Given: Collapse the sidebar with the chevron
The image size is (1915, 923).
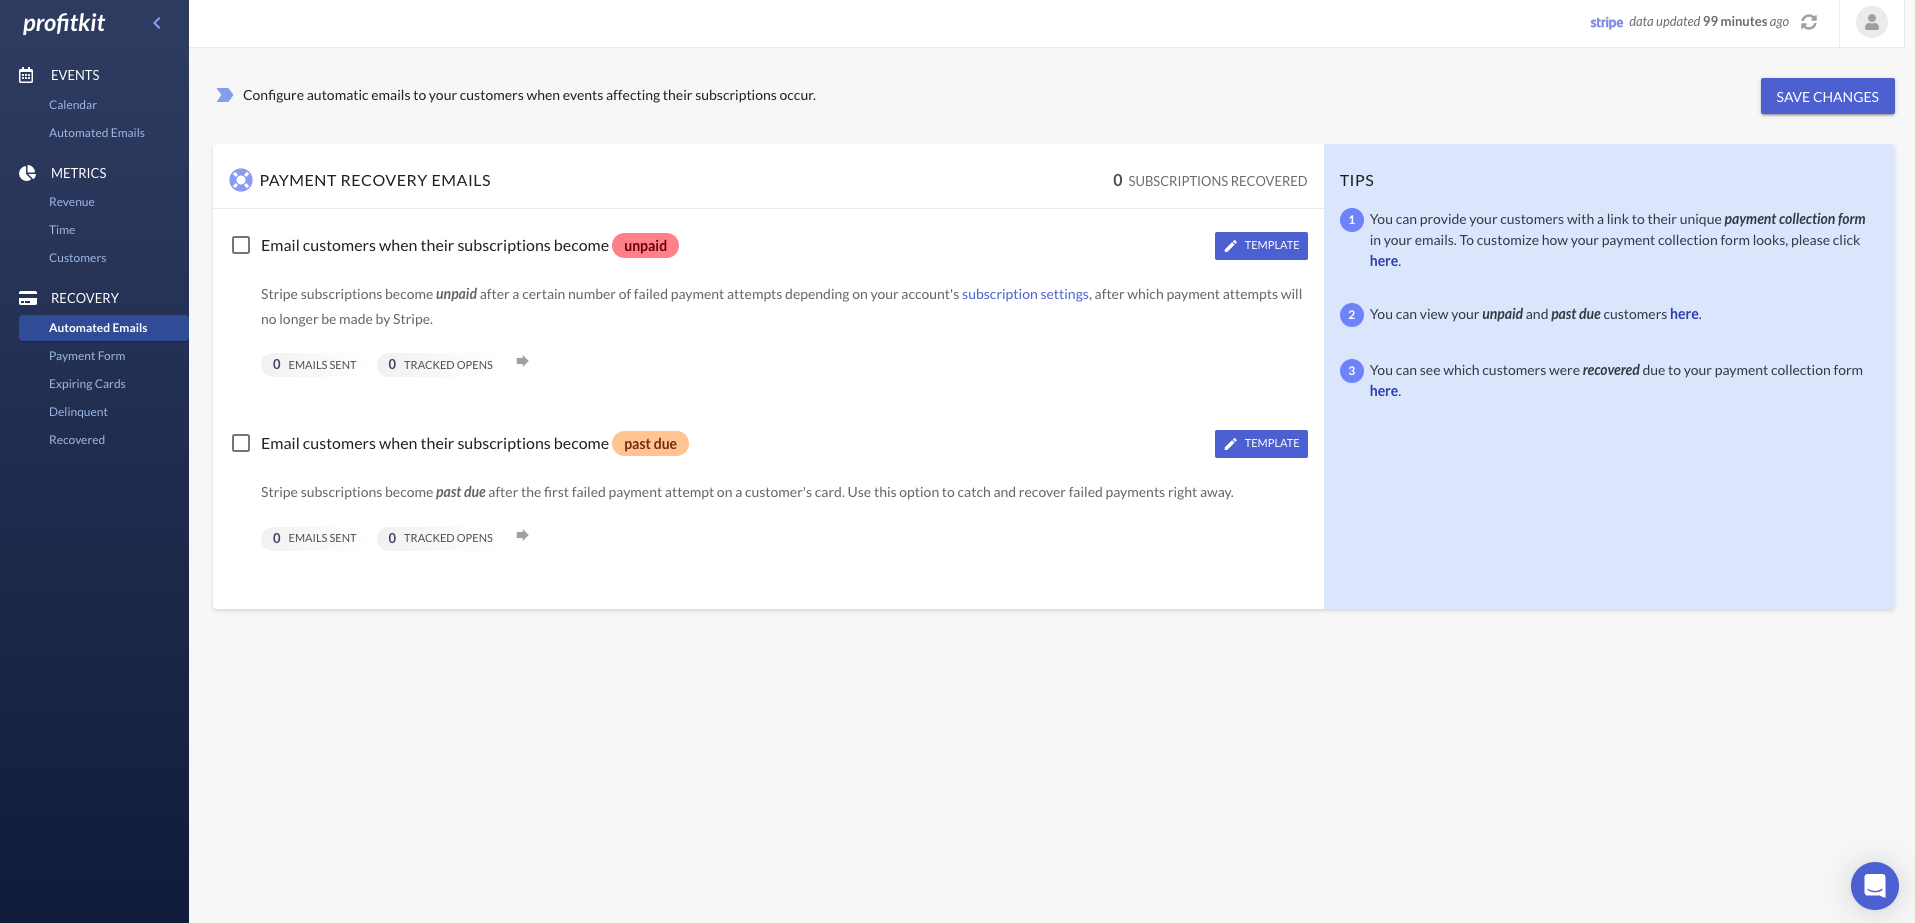Looking at the screenshot, I should [157, 23].
